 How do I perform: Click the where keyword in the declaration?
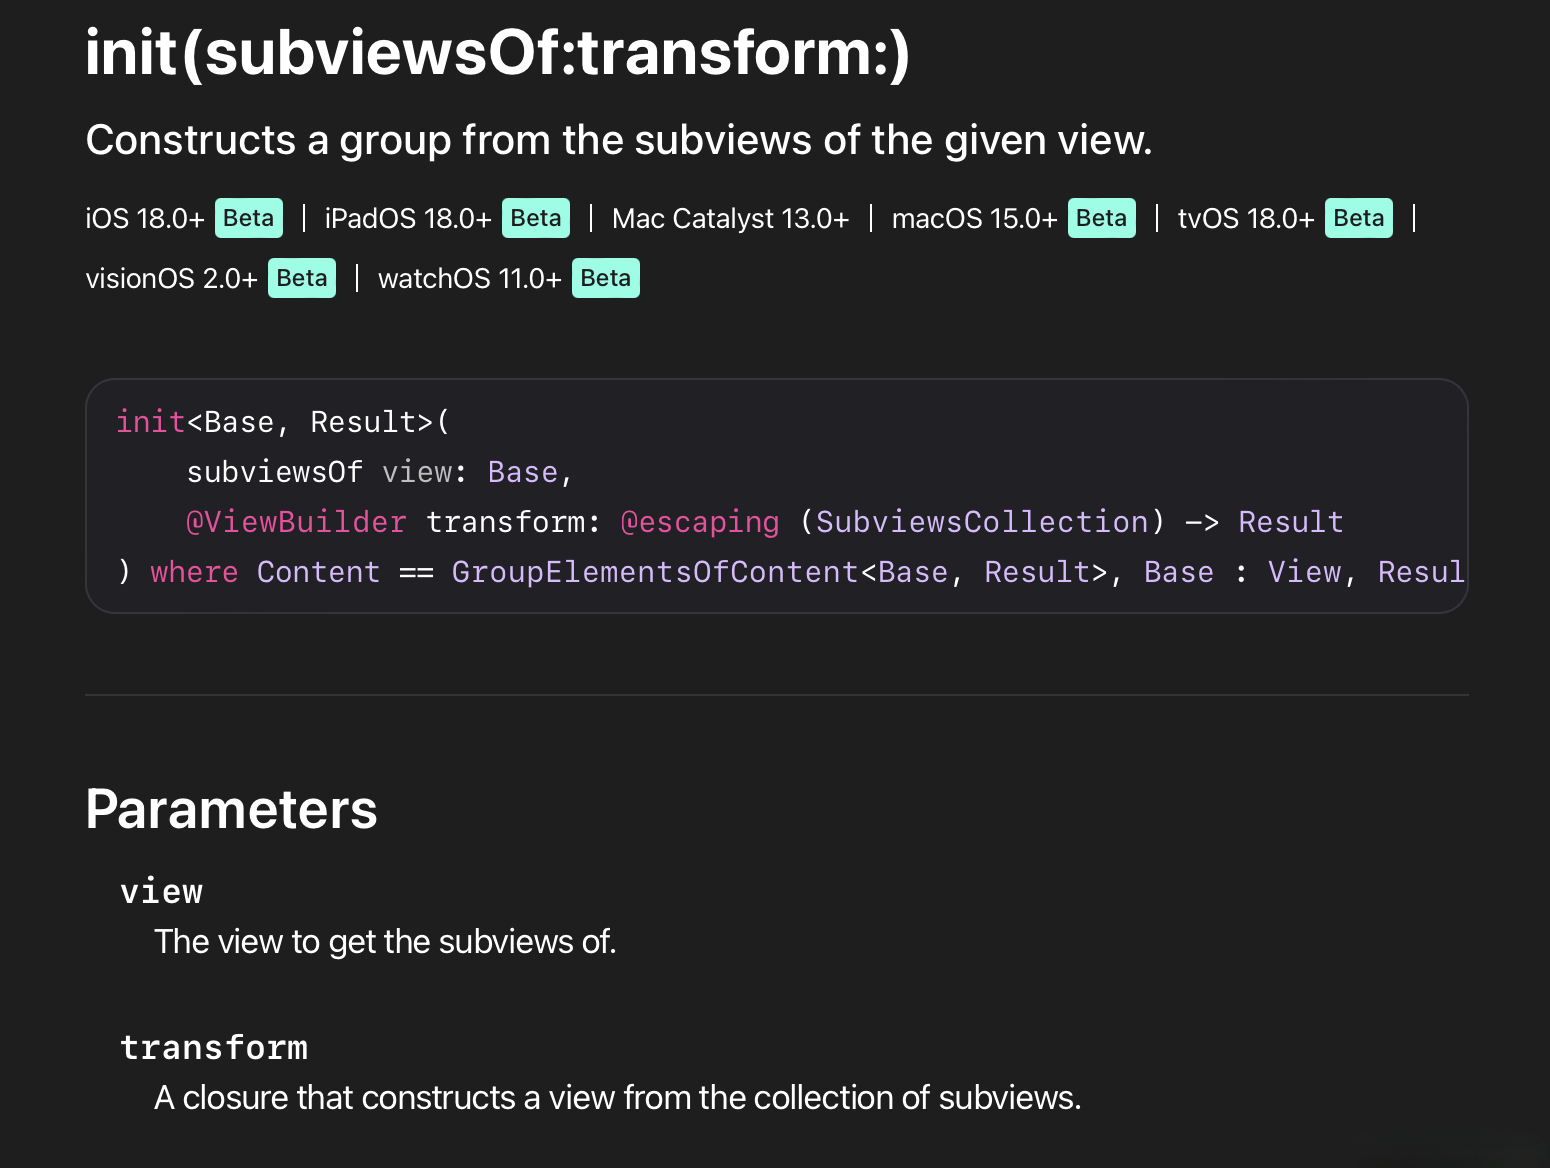click(194, 572)
